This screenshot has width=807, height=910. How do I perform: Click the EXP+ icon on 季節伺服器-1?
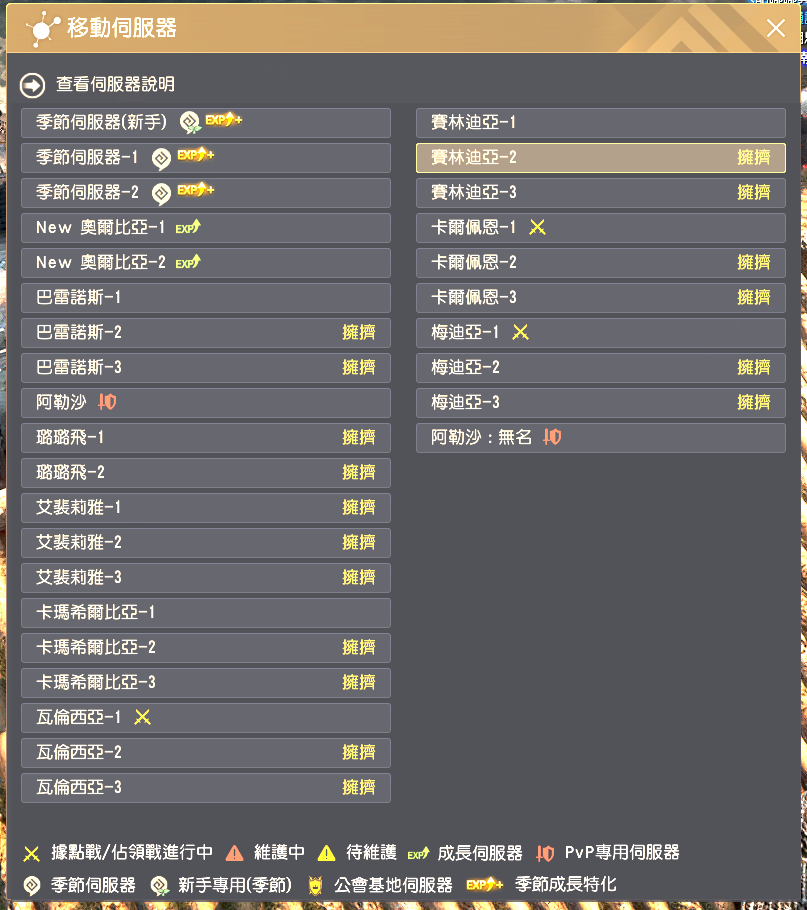click(196, 155)
